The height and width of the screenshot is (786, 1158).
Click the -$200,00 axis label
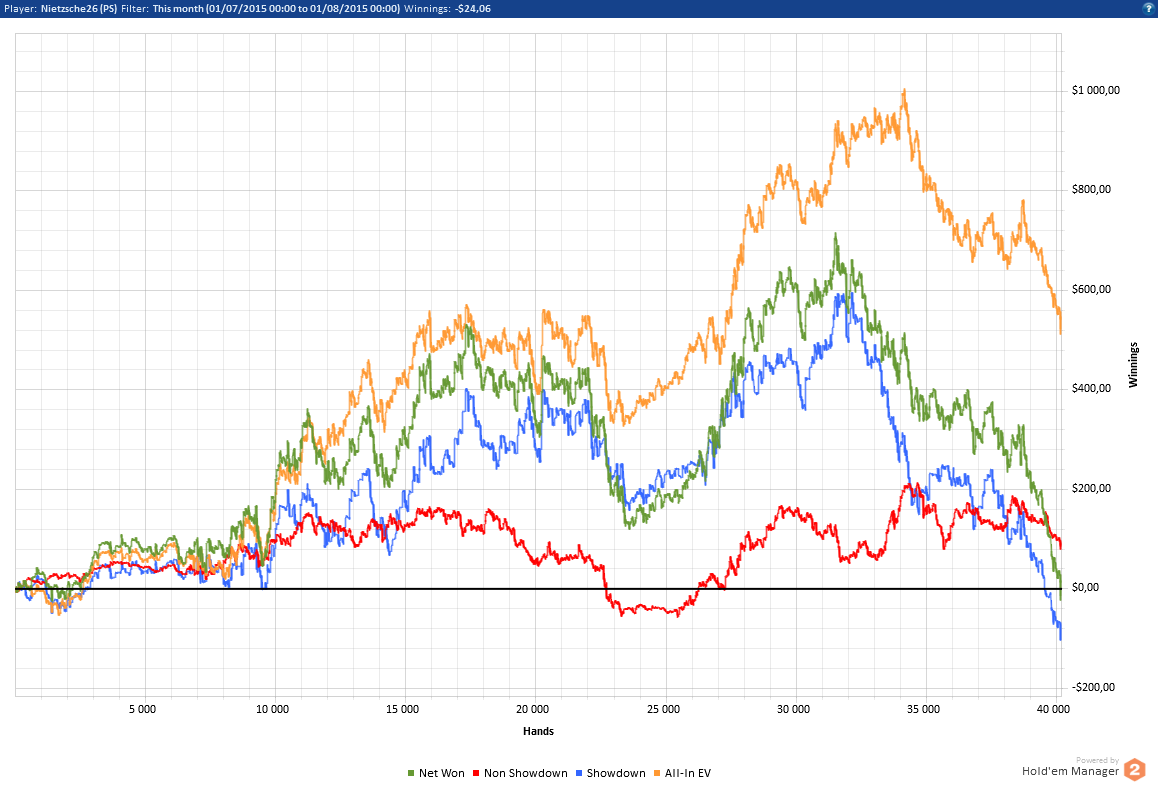(1093, 687)
